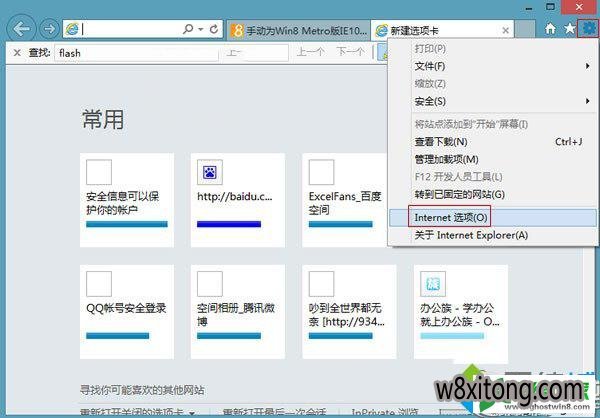The width and height of the screenshot is (600, 418).
Task: Click the browser Forward arrow button
Action: point(49,29)
